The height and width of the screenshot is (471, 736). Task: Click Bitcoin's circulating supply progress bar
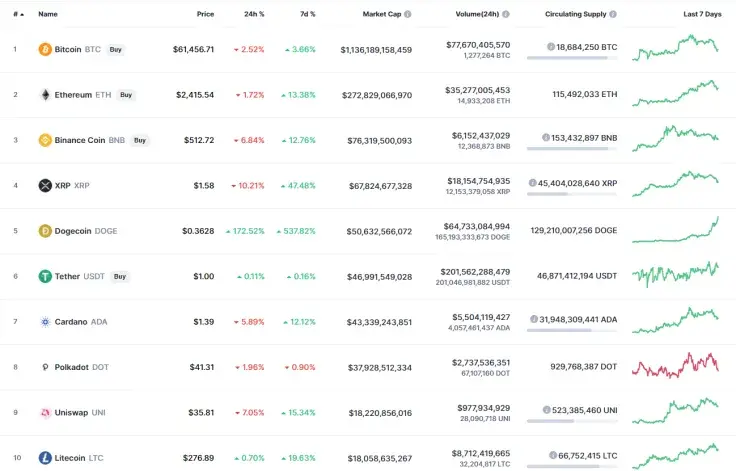[x=567, y=58]
